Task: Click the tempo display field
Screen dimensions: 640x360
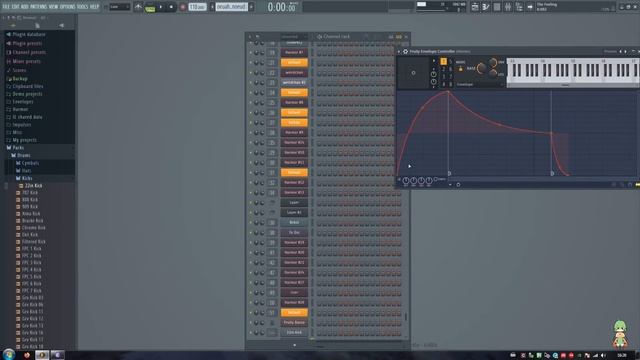Action: [198, 7]
